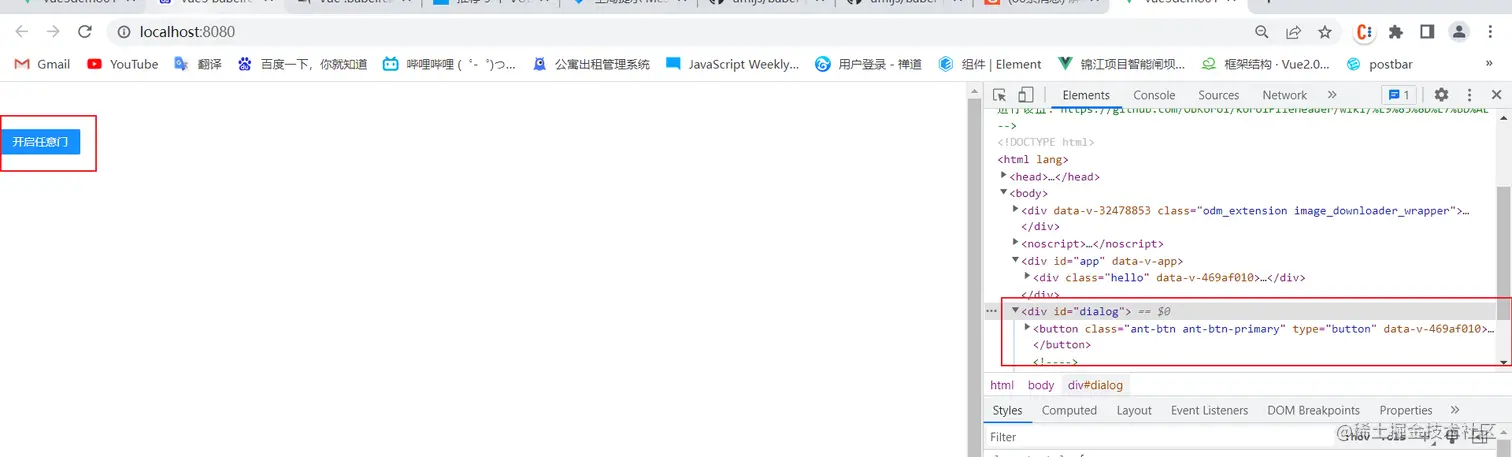Click the share page icon
This screenshot has width=1512, height=457.
click(1293, 32)
